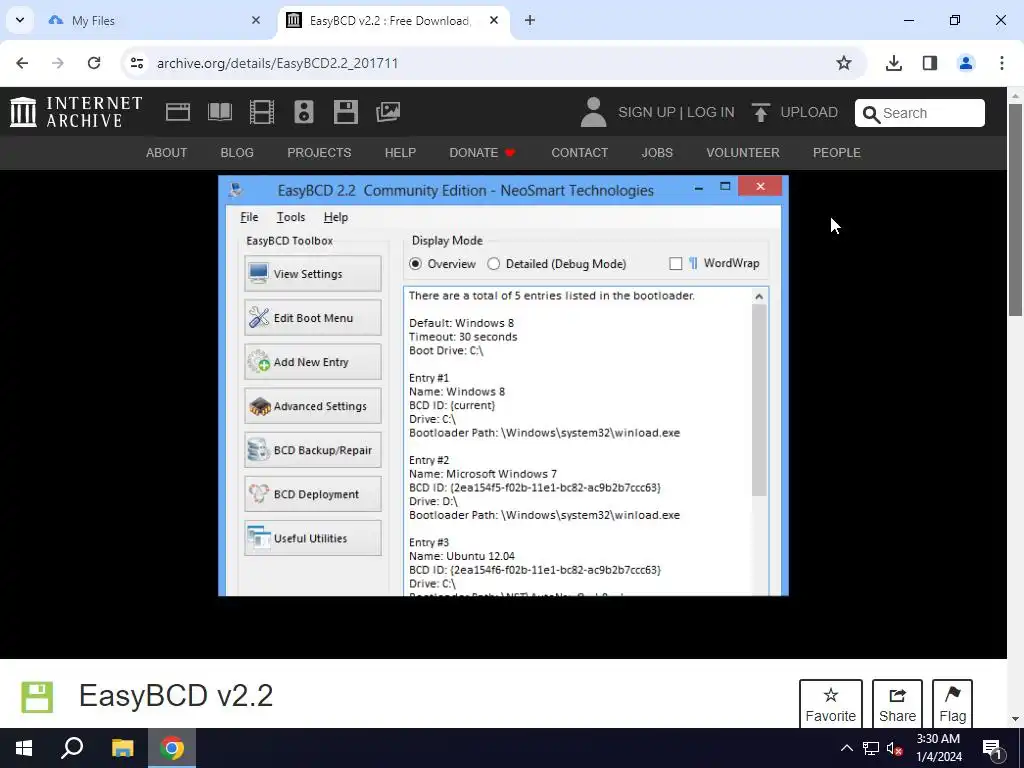
Task: Toggle Chrome side panel icon
Action: click(x=929, y=63)
